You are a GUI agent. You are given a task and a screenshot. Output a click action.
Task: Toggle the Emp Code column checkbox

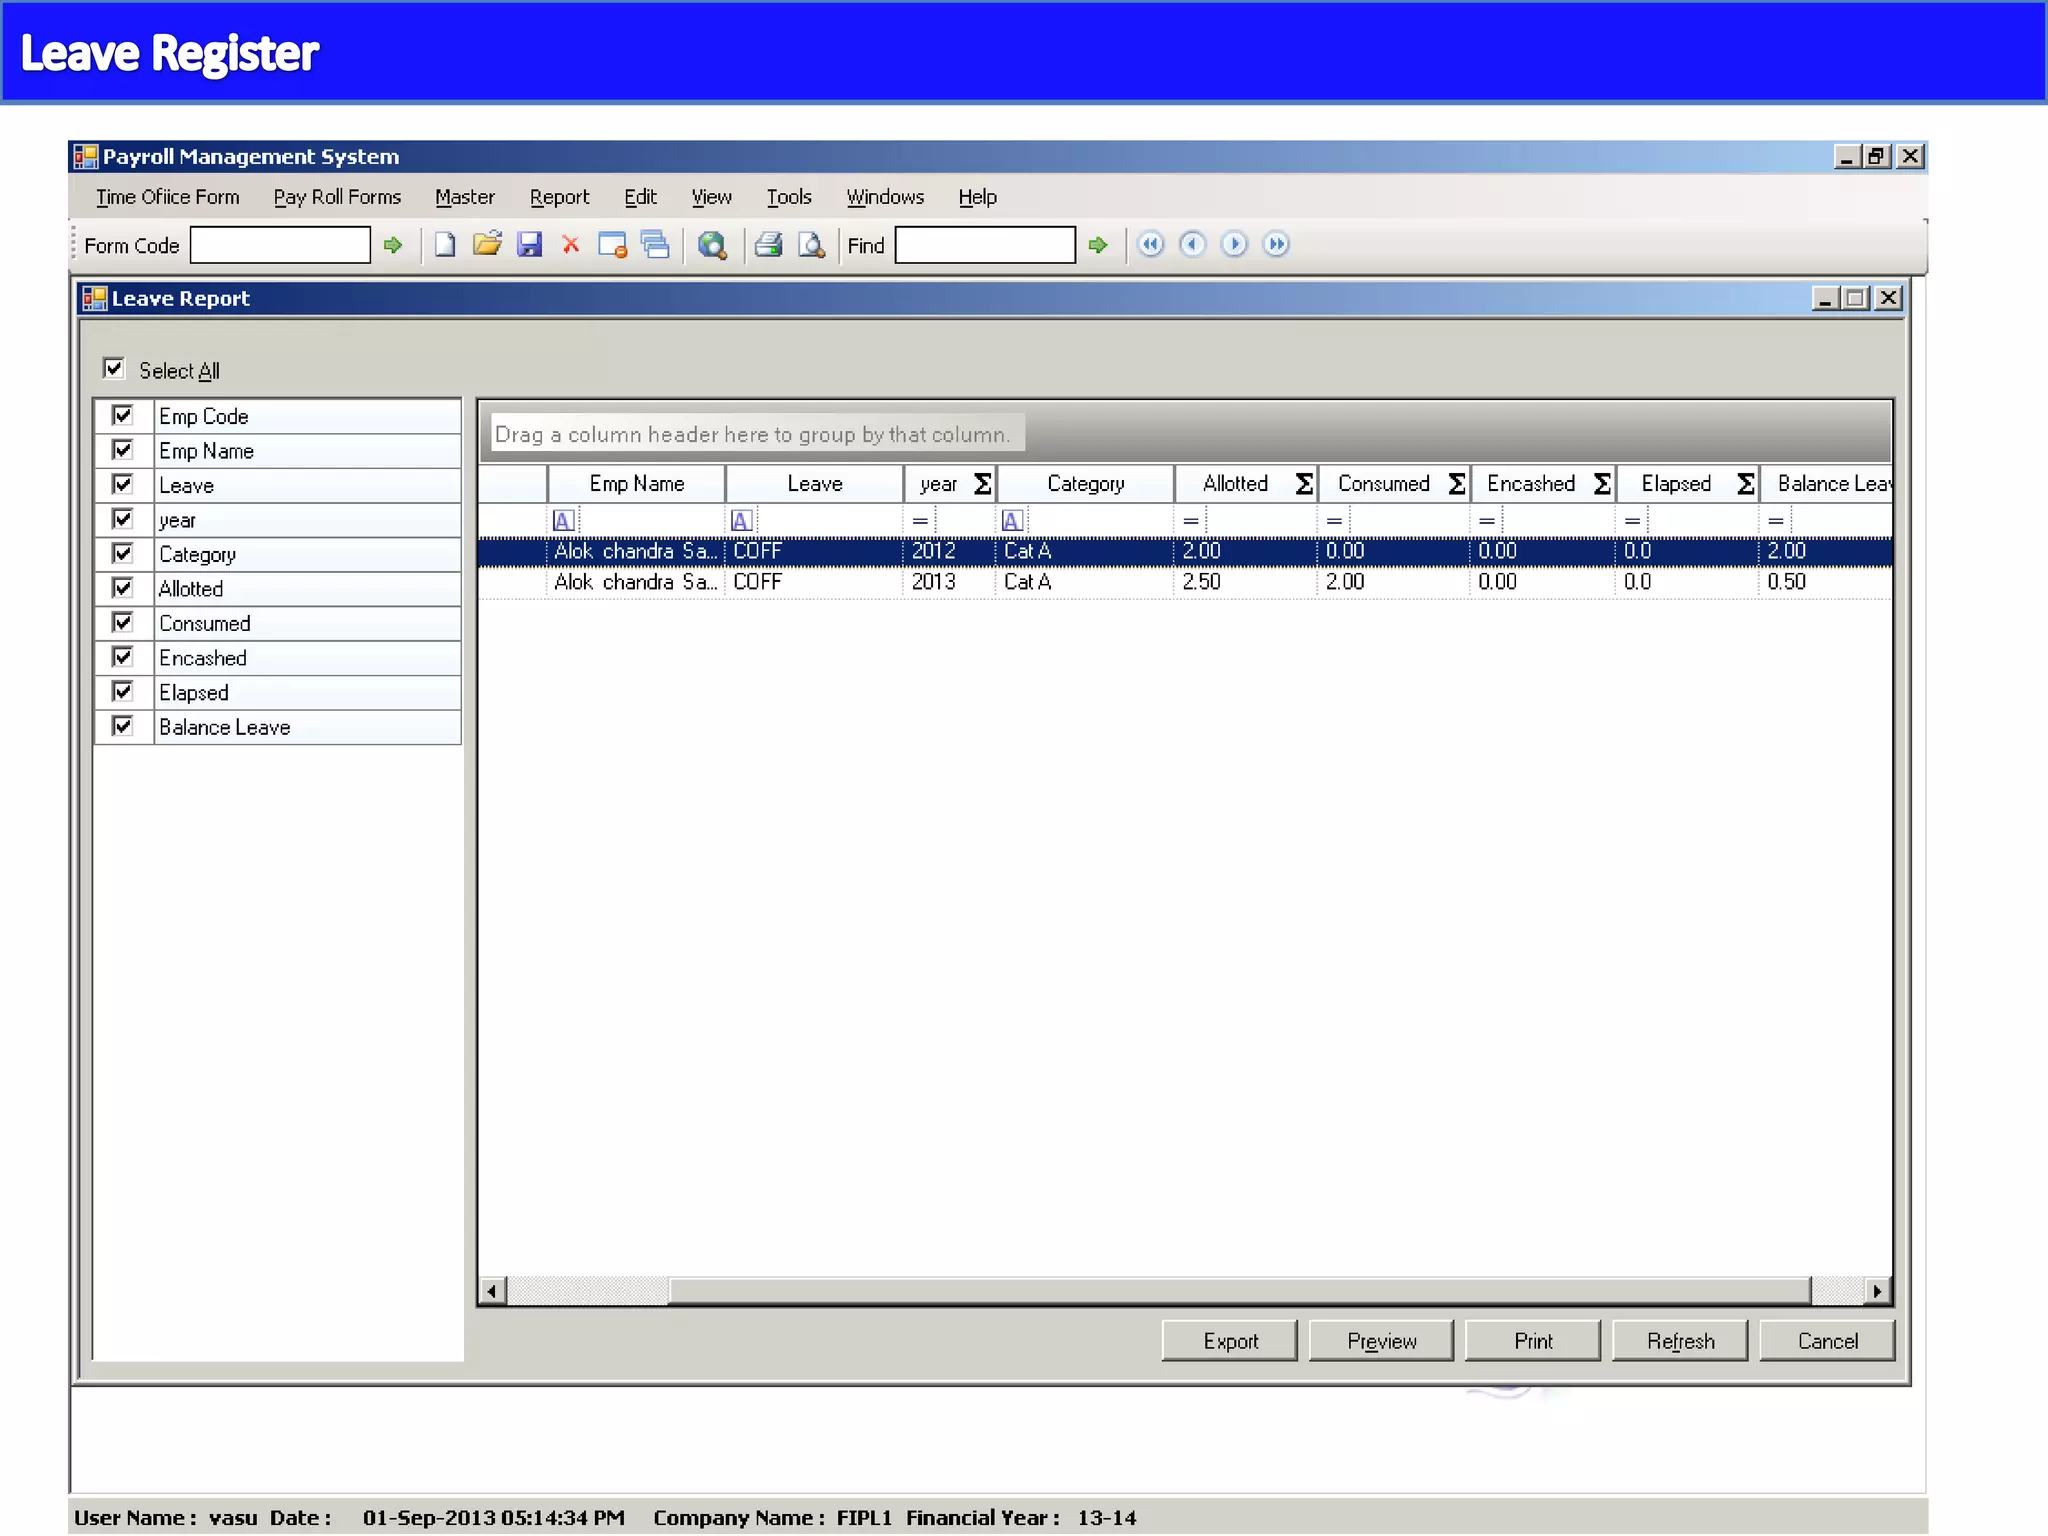tap(123, 415)
